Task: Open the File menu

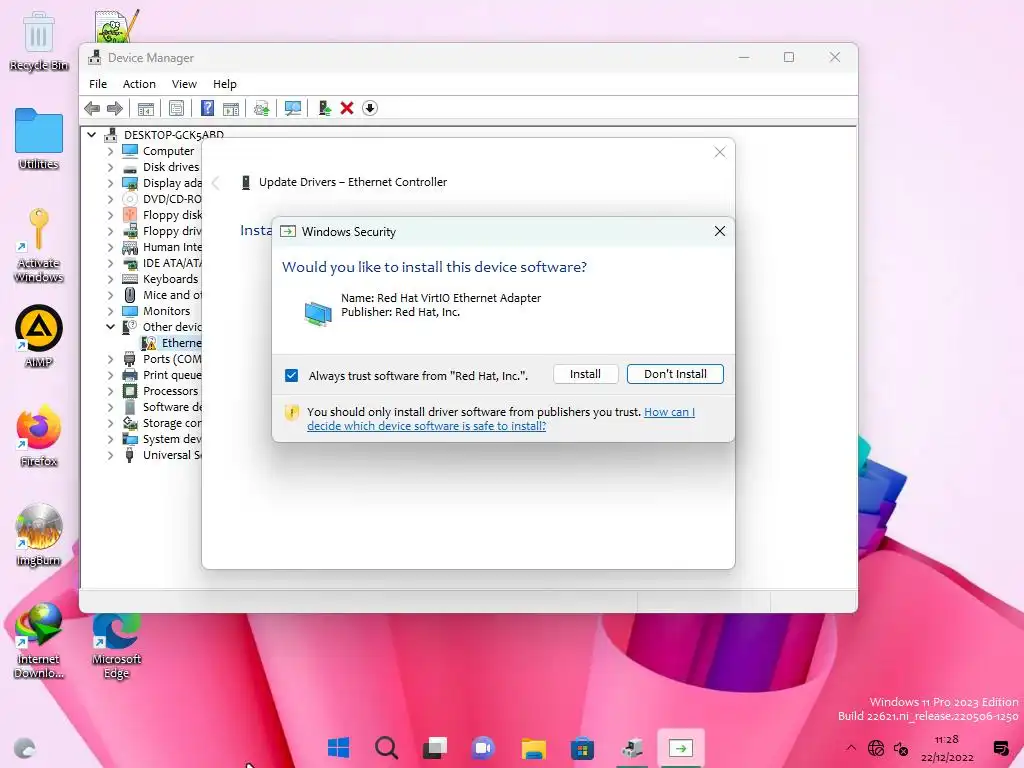Action: 98,84
